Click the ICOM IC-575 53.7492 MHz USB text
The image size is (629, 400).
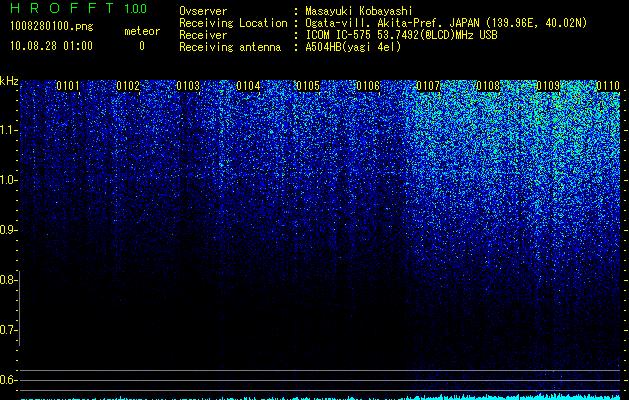(x=401, y=35)
